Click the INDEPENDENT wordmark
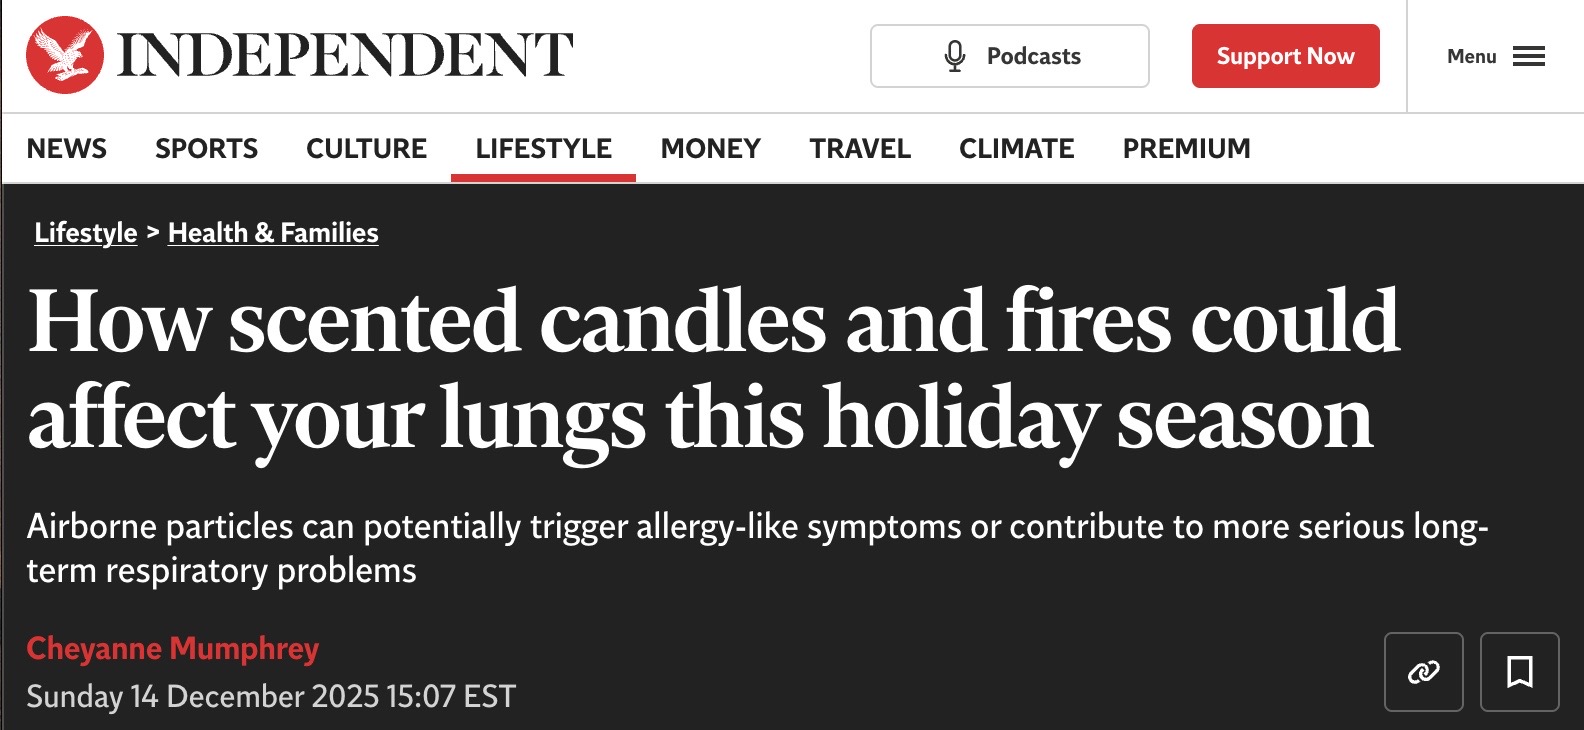1584x730 pixels. tap(345, 55)
